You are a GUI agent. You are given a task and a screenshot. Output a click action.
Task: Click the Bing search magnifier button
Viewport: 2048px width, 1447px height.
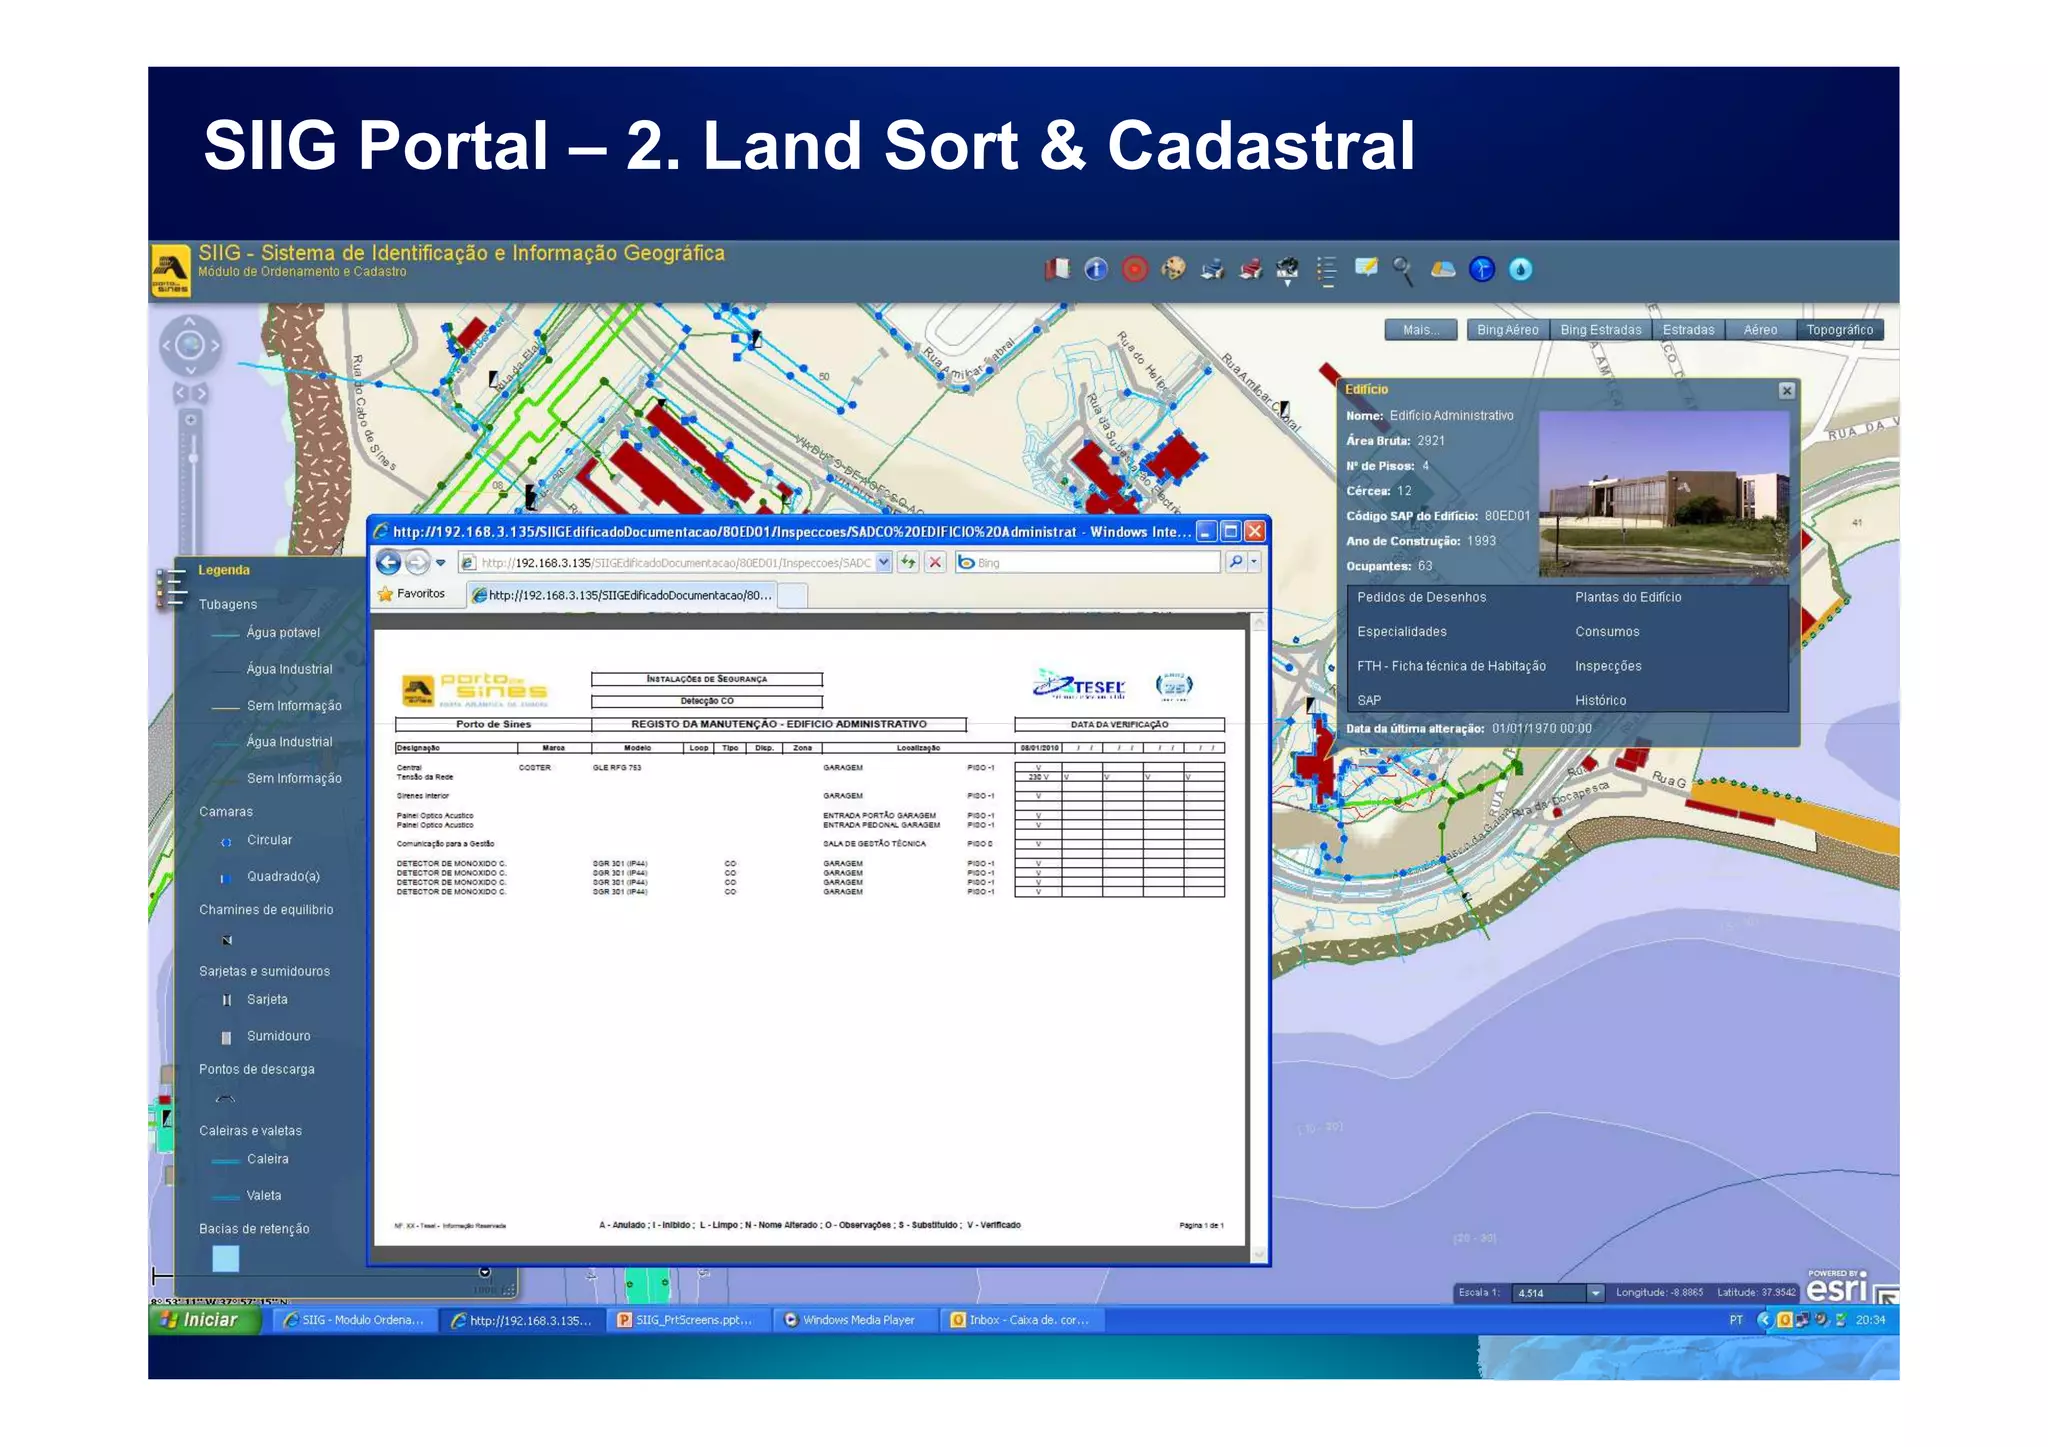[1236, 562]
